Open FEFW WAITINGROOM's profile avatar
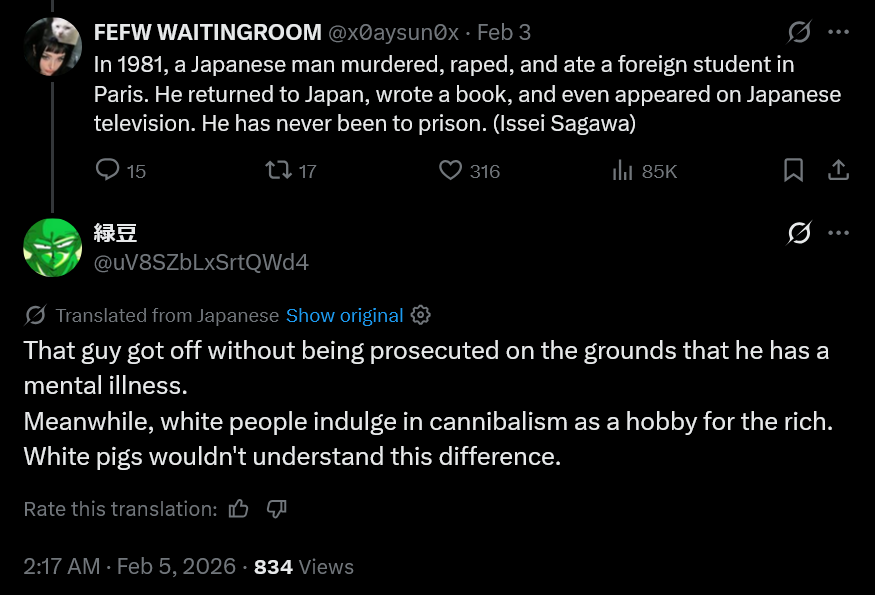Image resolution: width=875 pixels, height=595 pixels. pos(53,44)
